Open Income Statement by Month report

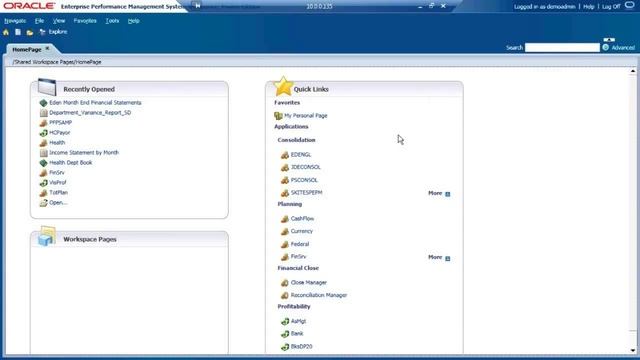tap(84, 153)
